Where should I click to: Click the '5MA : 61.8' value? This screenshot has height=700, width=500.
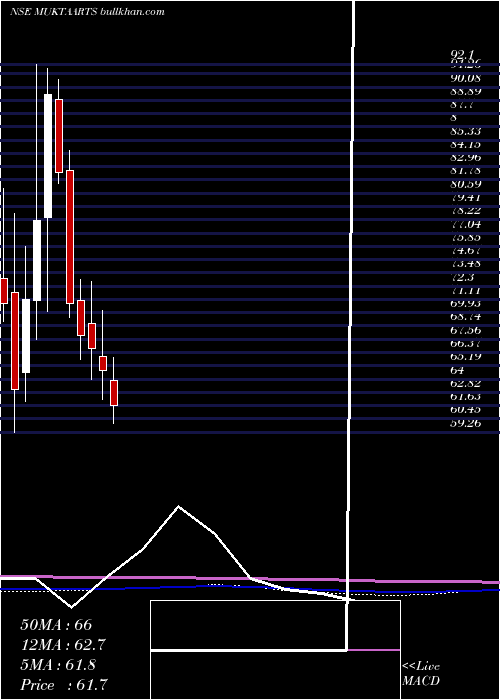pyautogui.click(x=58, y=665)
